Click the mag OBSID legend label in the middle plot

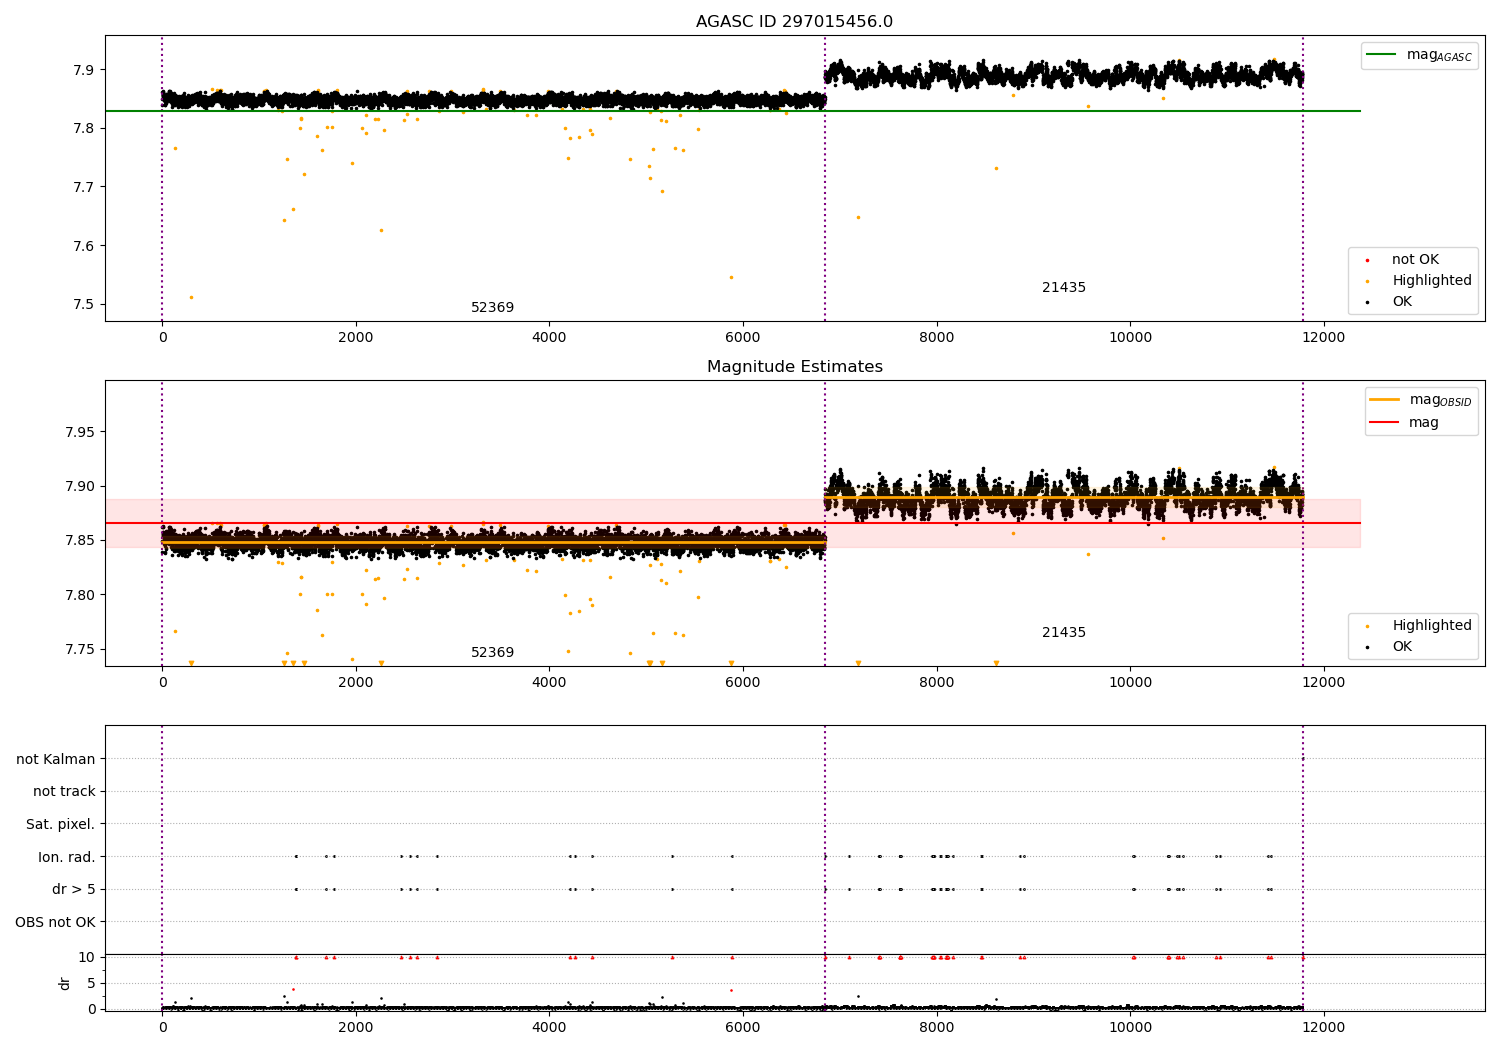pos(1441,400)
